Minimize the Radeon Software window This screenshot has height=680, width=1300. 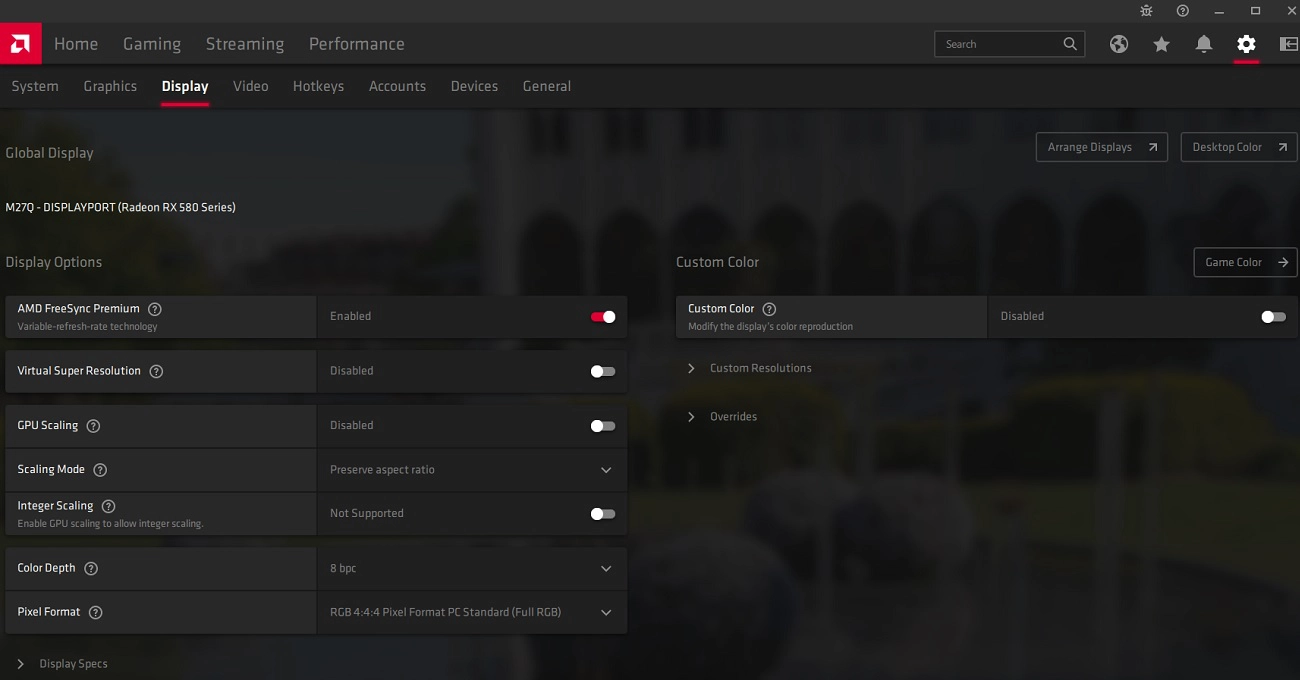click(x=1219, y=11)
